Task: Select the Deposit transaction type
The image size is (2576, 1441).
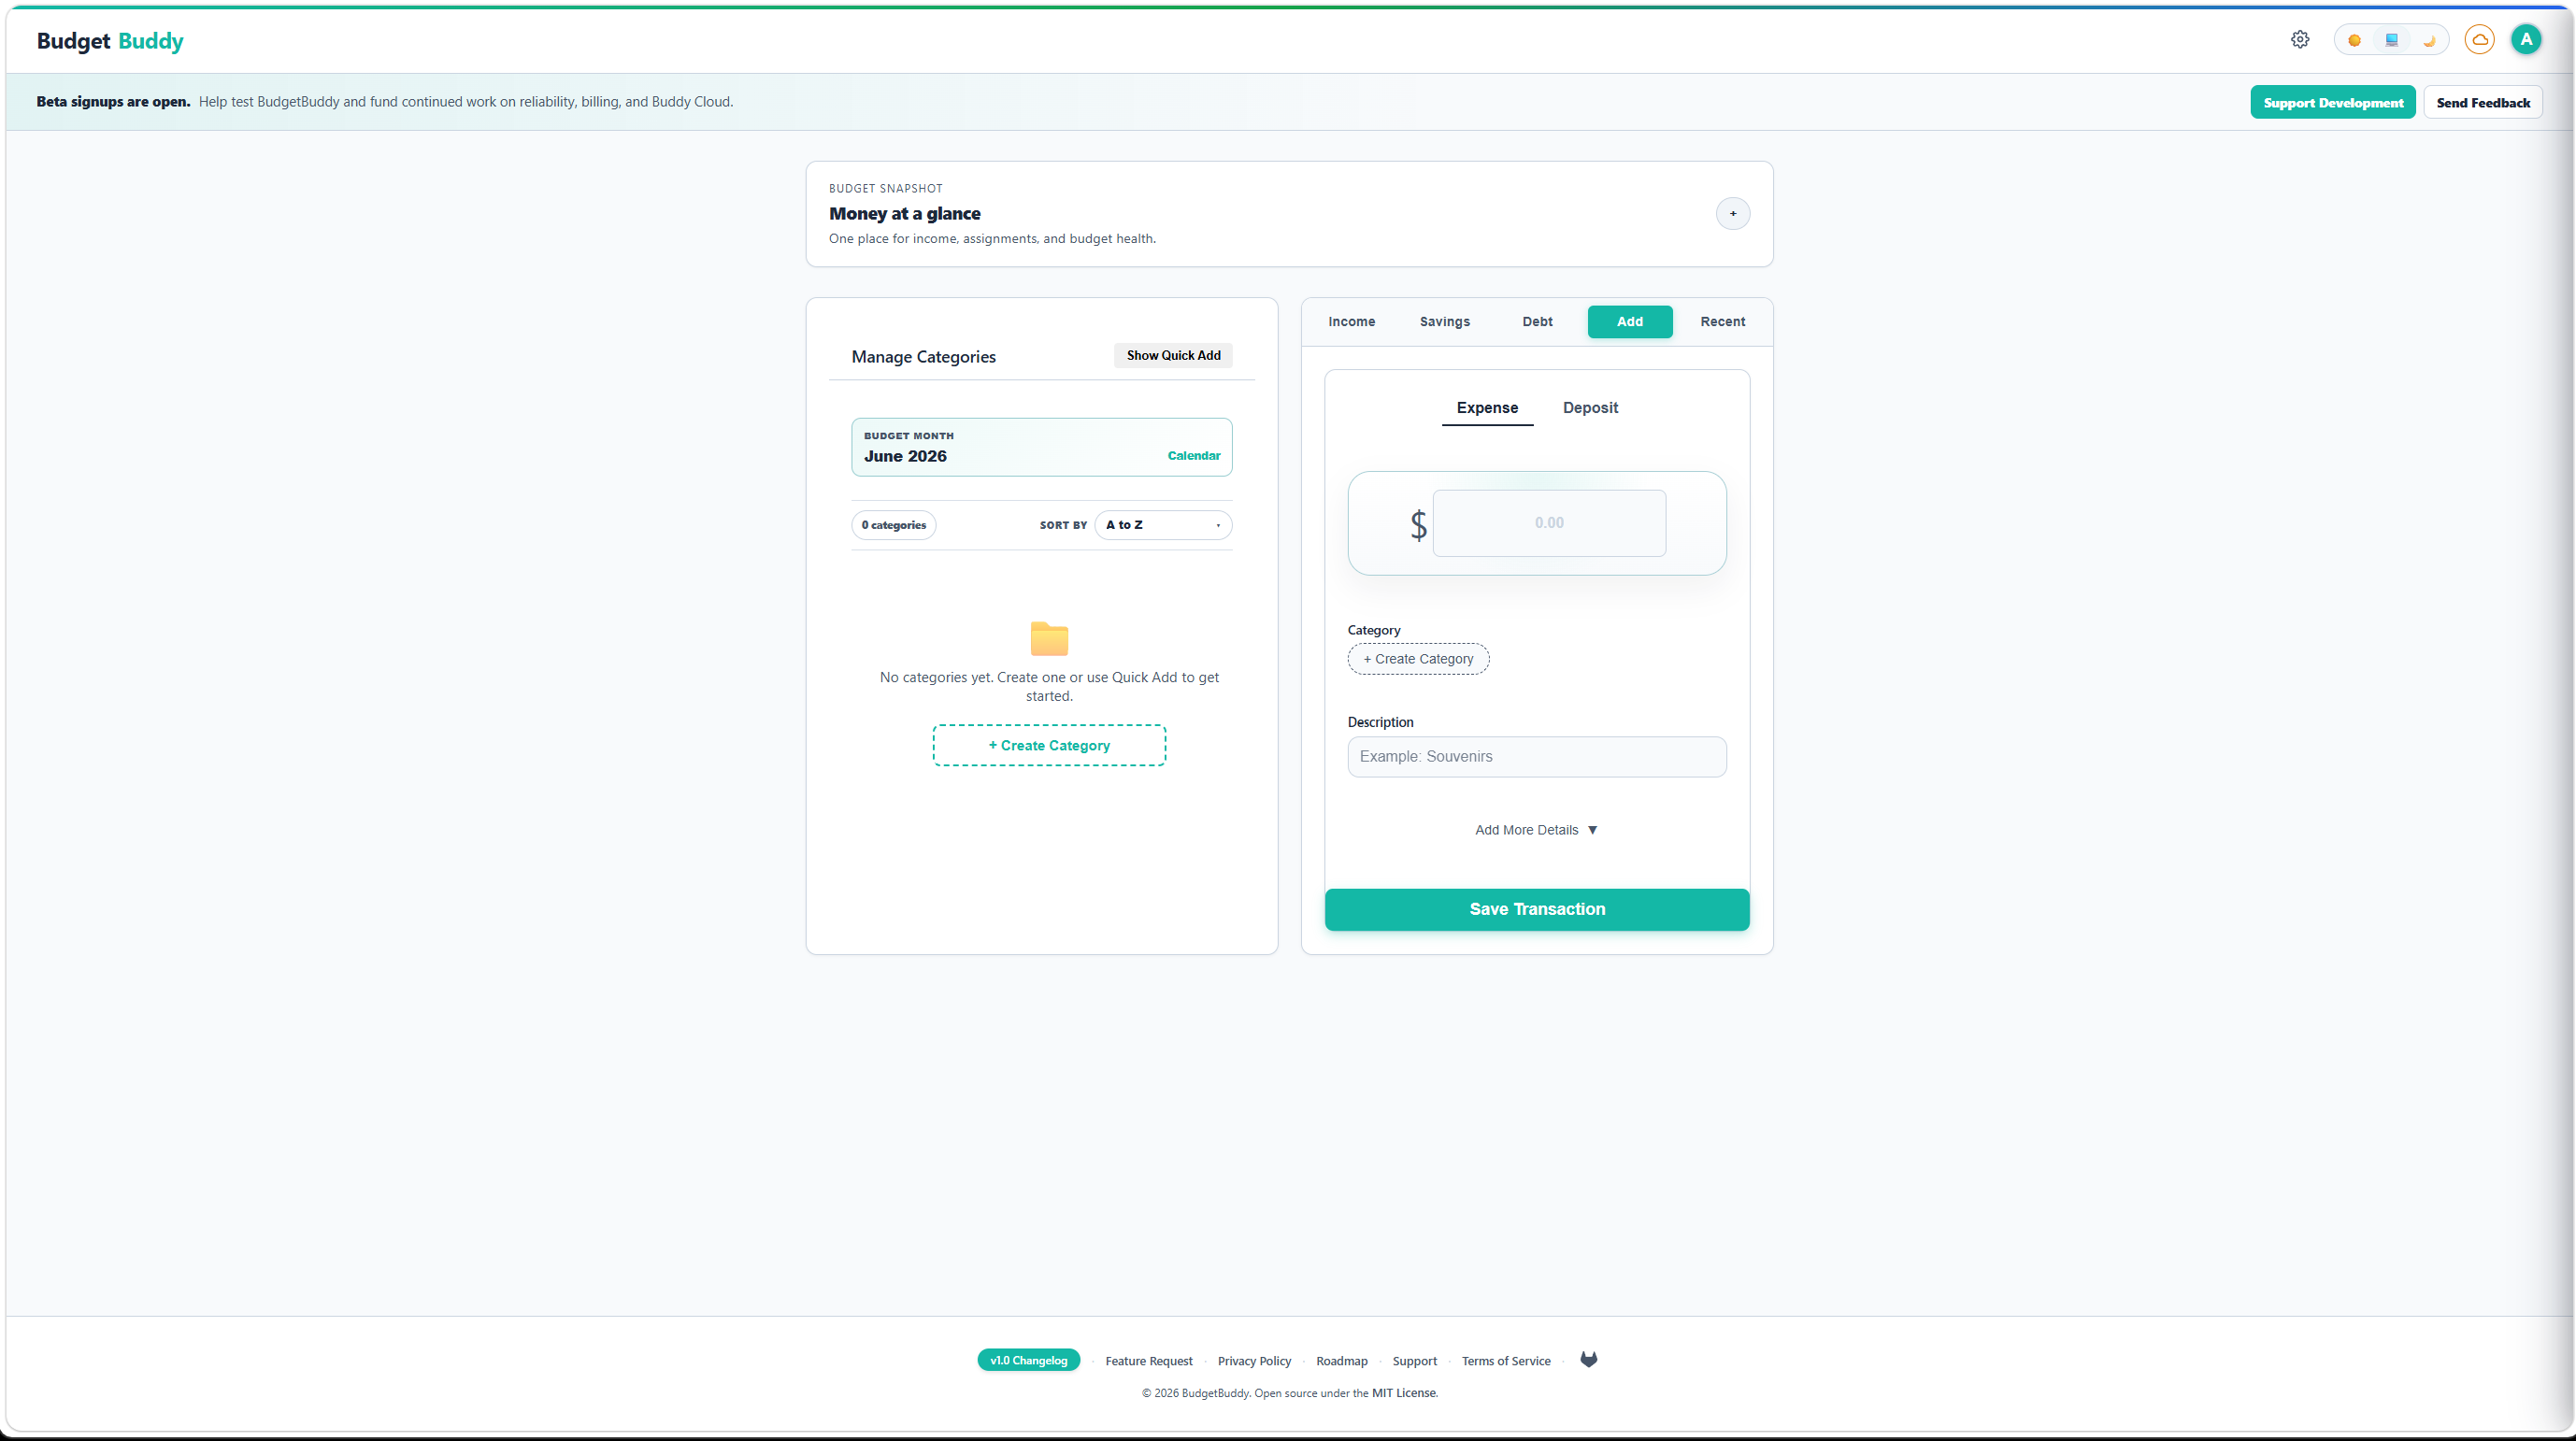Action: [1590, 409]
